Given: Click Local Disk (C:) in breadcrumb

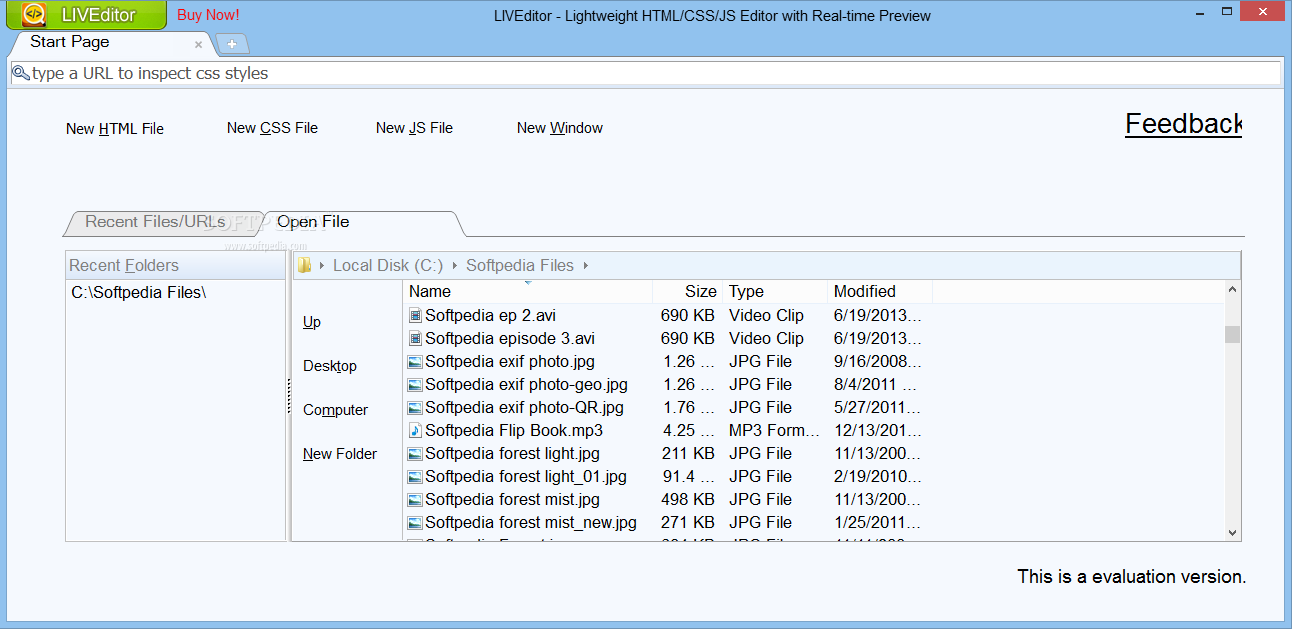Looking at the screenshot, I should click(388, 265).
